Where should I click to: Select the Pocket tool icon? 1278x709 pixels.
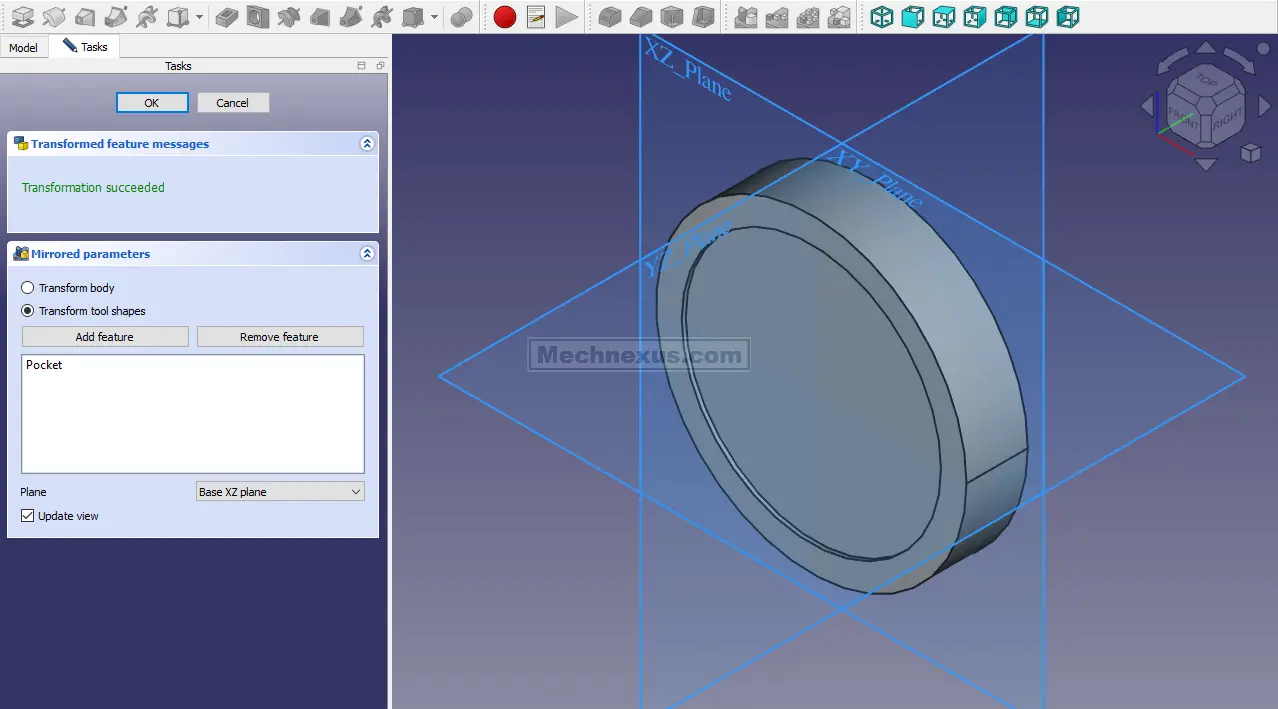point(227,17)
